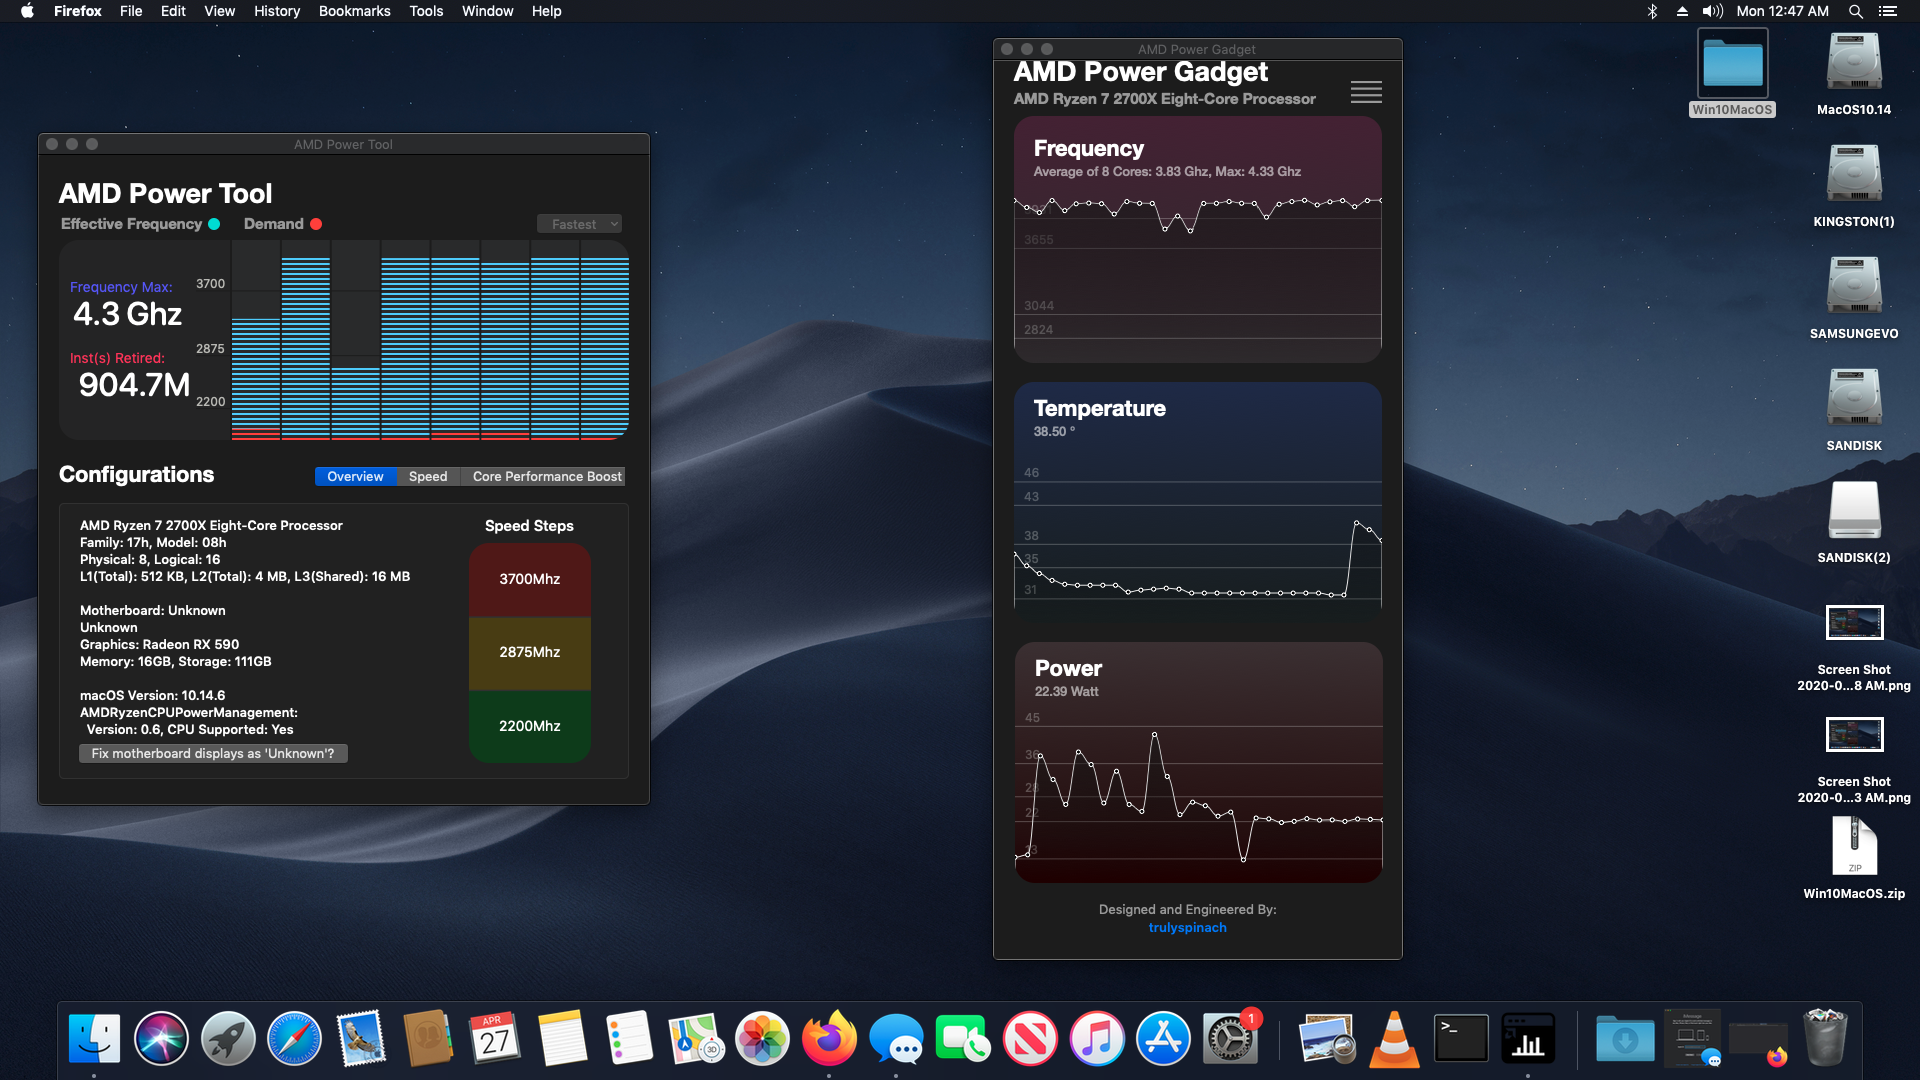This screenshot has width=1920, height=1080.
Task: Click the Bluetooth menu bar icon
Action: [x=1652, y=11]
